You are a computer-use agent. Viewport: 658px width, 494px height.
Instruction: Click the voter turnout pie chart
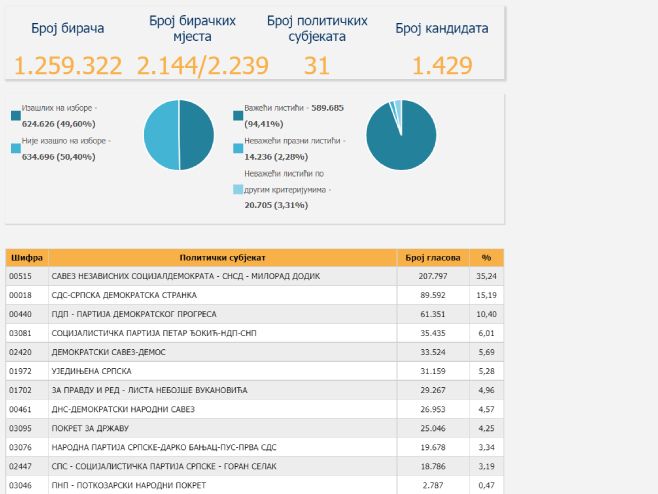178,136
